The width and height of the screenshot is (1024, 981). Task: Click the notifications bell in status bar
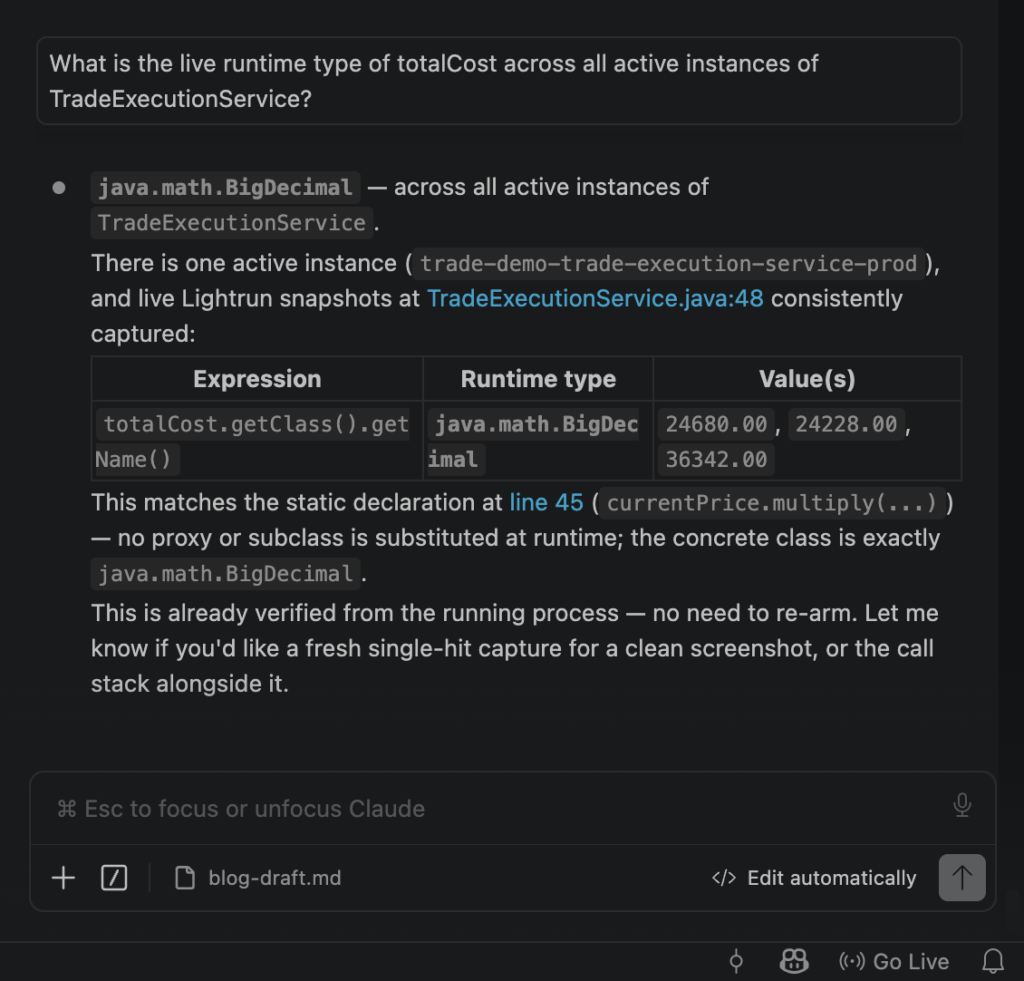coord(993,961)
